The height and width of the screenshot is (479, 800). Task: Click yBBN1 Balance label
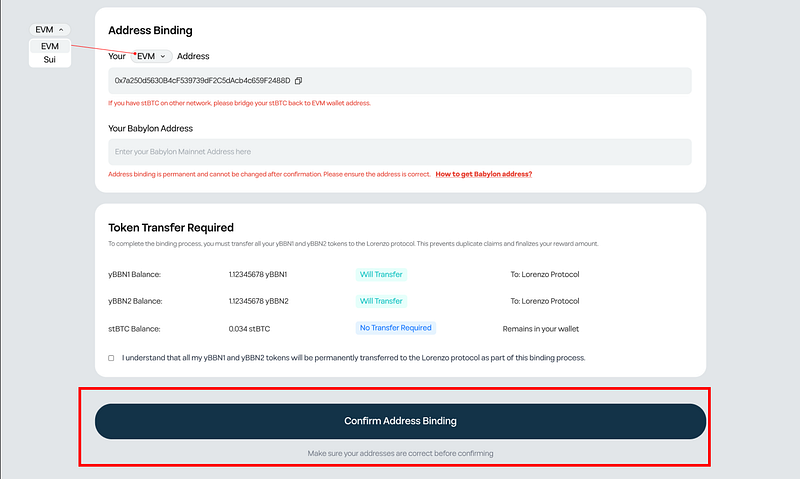tap(134, 274)
